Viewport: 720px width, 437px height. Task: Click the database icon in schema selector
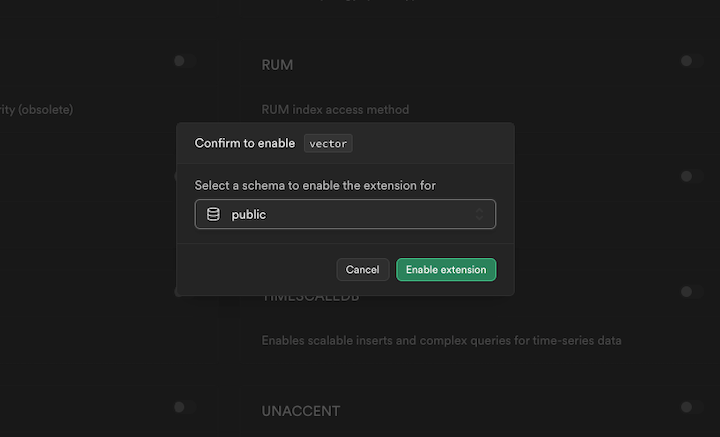[213, 214]
